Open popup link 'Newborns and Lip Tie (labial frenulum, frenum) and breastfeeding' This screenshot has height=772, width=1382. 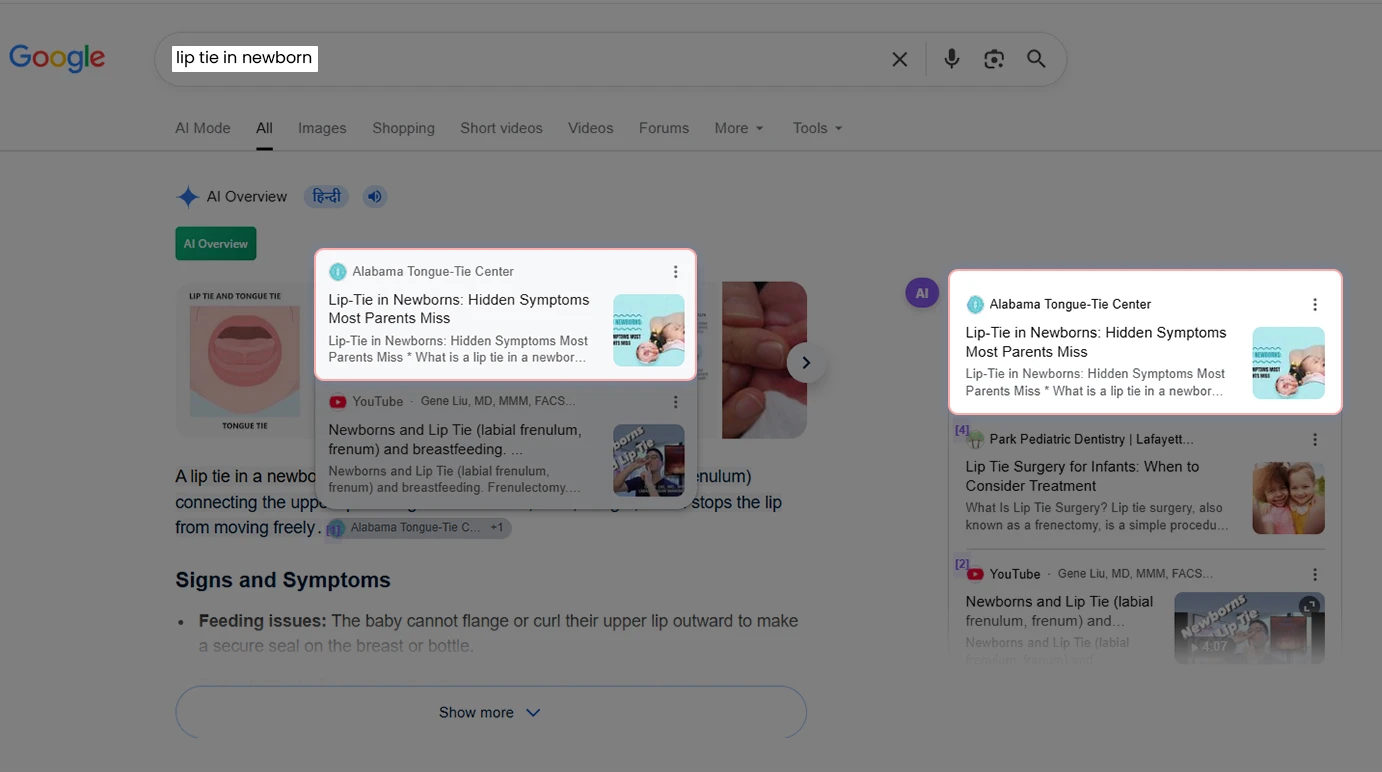click(x=455, y=439)
